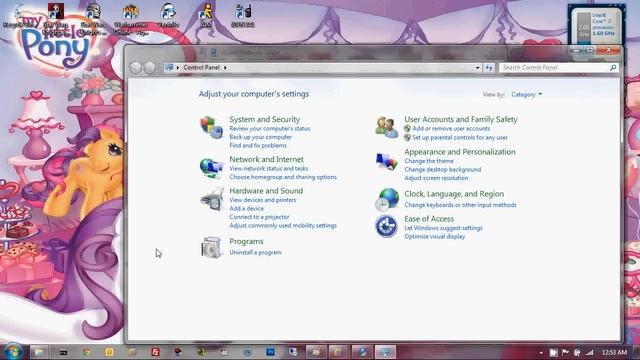
Task: Click Uninstall a program
Action: [x=256, y=253]
